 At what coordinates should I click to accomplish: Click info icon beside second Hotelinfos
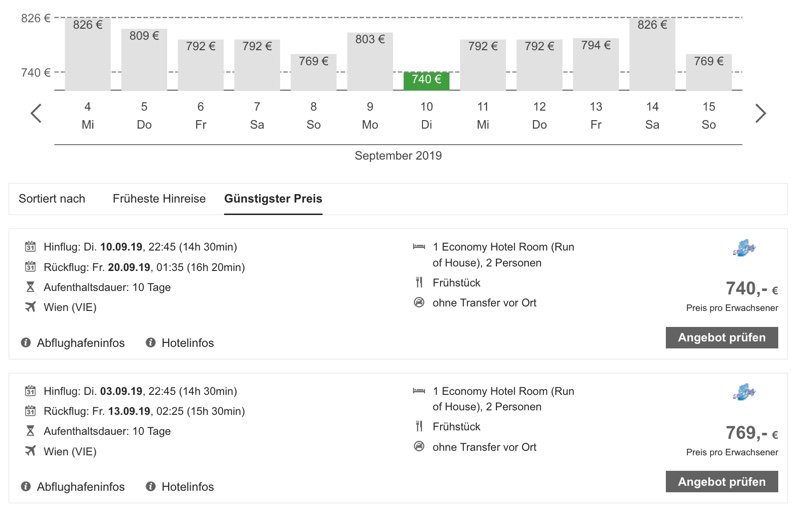pyautogui.click(x=151, y=487)
